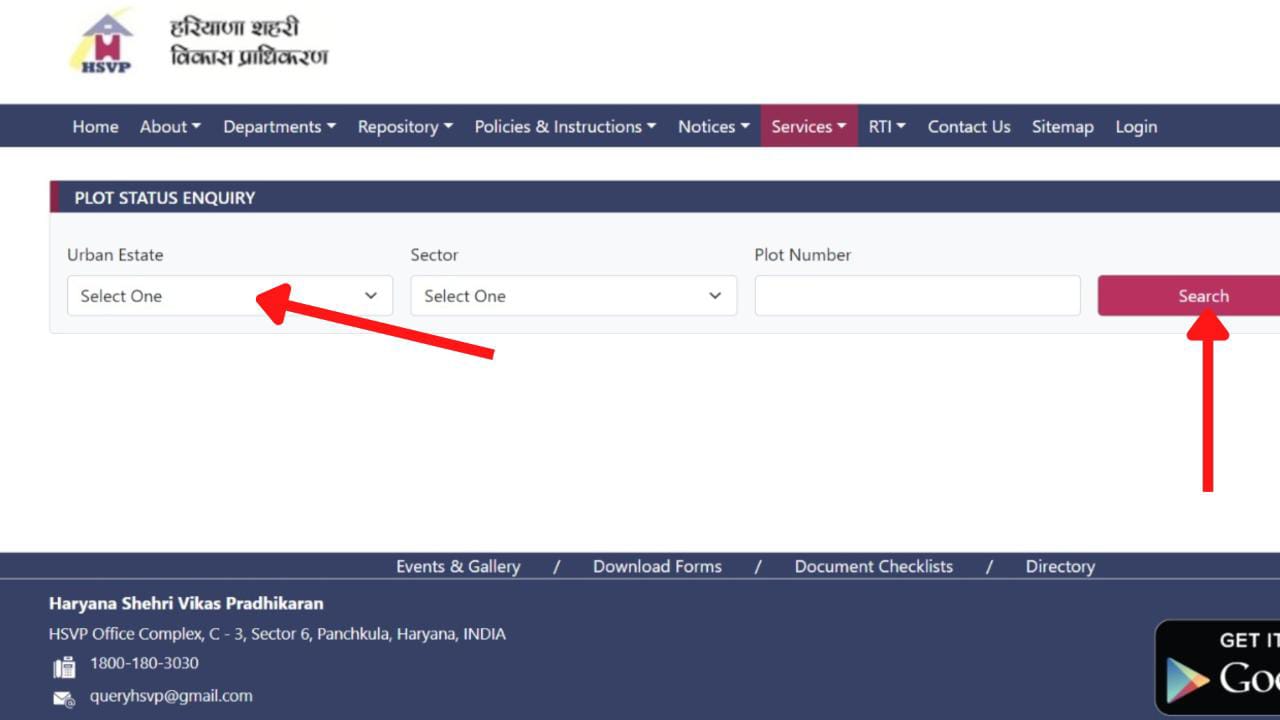The width and height of the screenshot is (1280, 720).
Task: Click the telephone icon in the footer
Action: click(x=63, y=664)
